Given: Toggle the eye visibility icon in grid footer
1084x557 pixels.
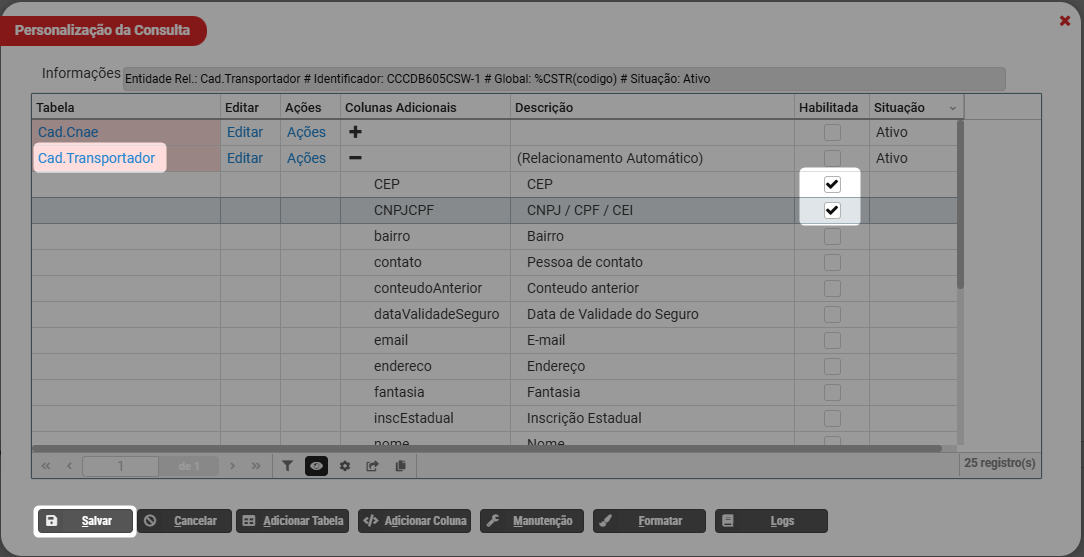Looking at the screenshot, I should coord(316,466).
